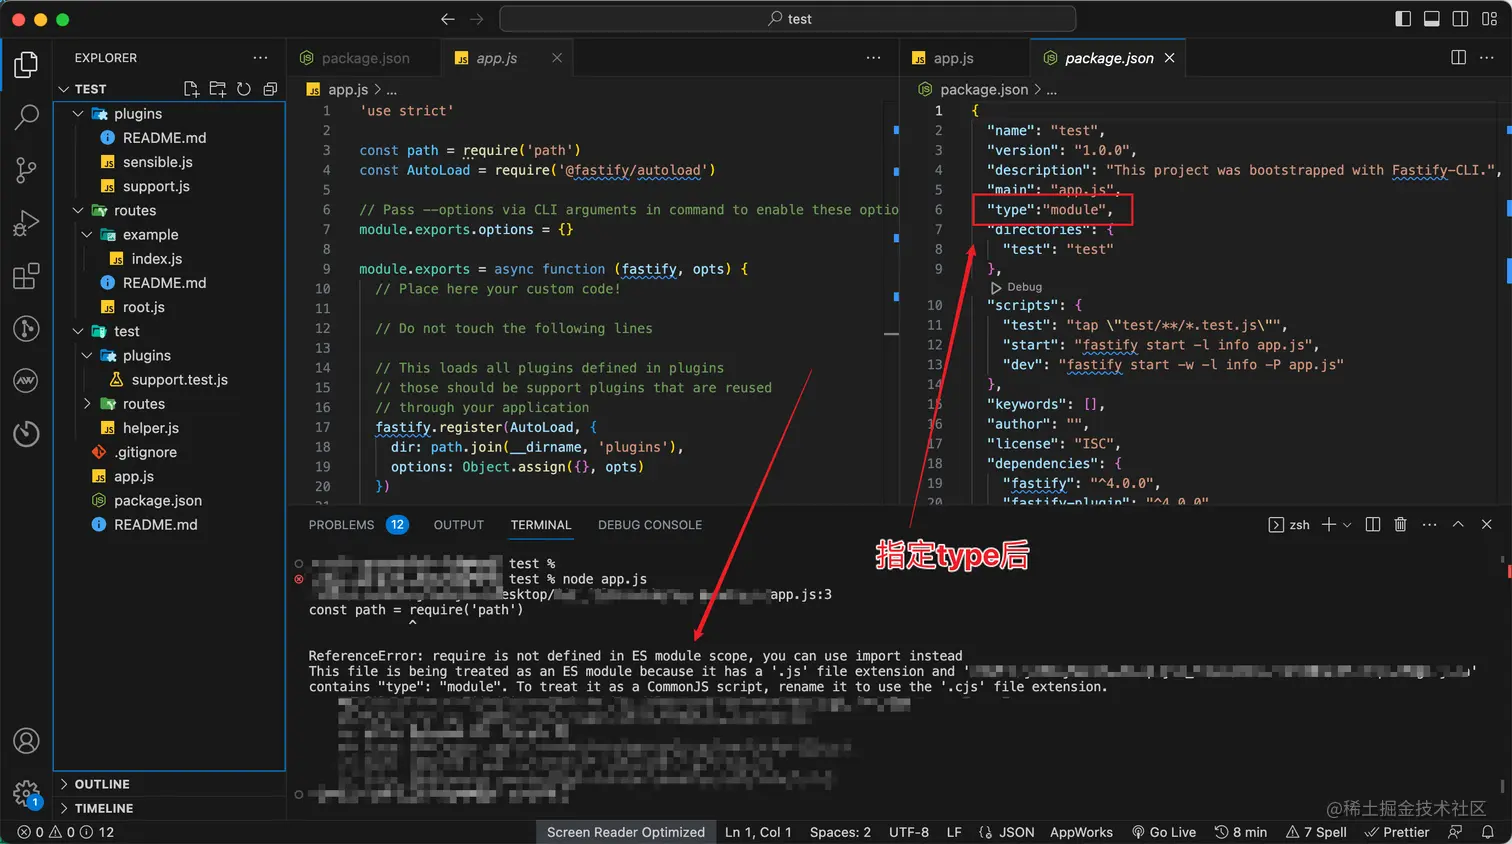Open the DEBUG CONSOLE panel tab

tap(650, 524)
